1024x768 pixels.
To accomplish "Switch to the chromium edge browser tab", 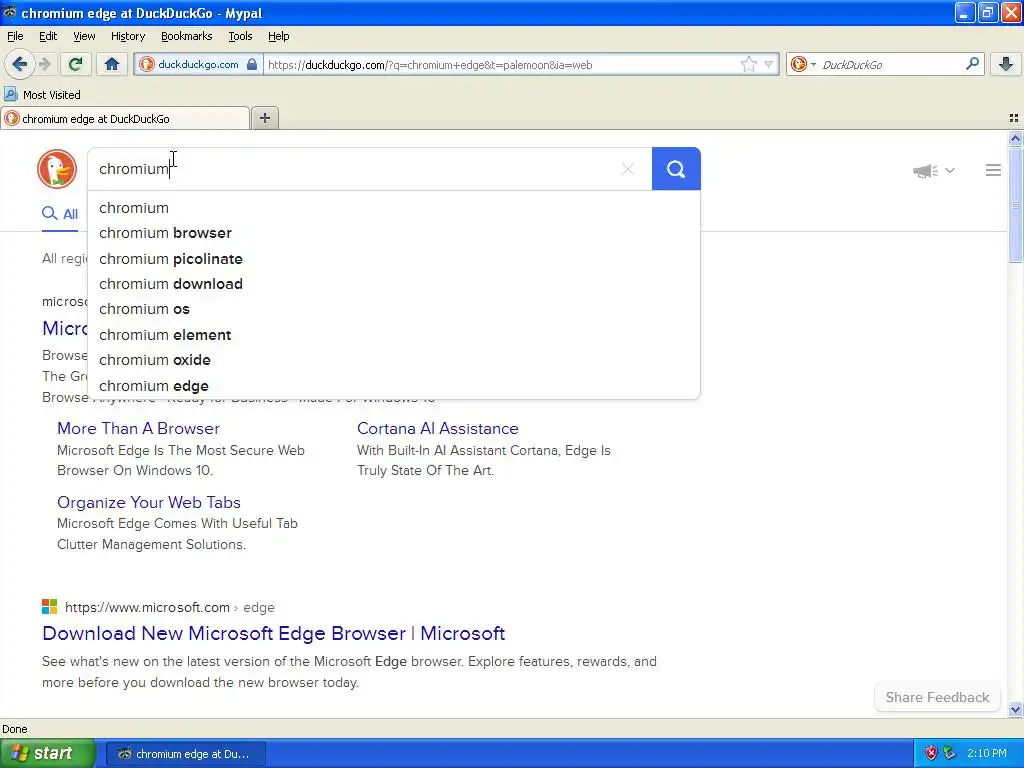I will pos(125,118).
